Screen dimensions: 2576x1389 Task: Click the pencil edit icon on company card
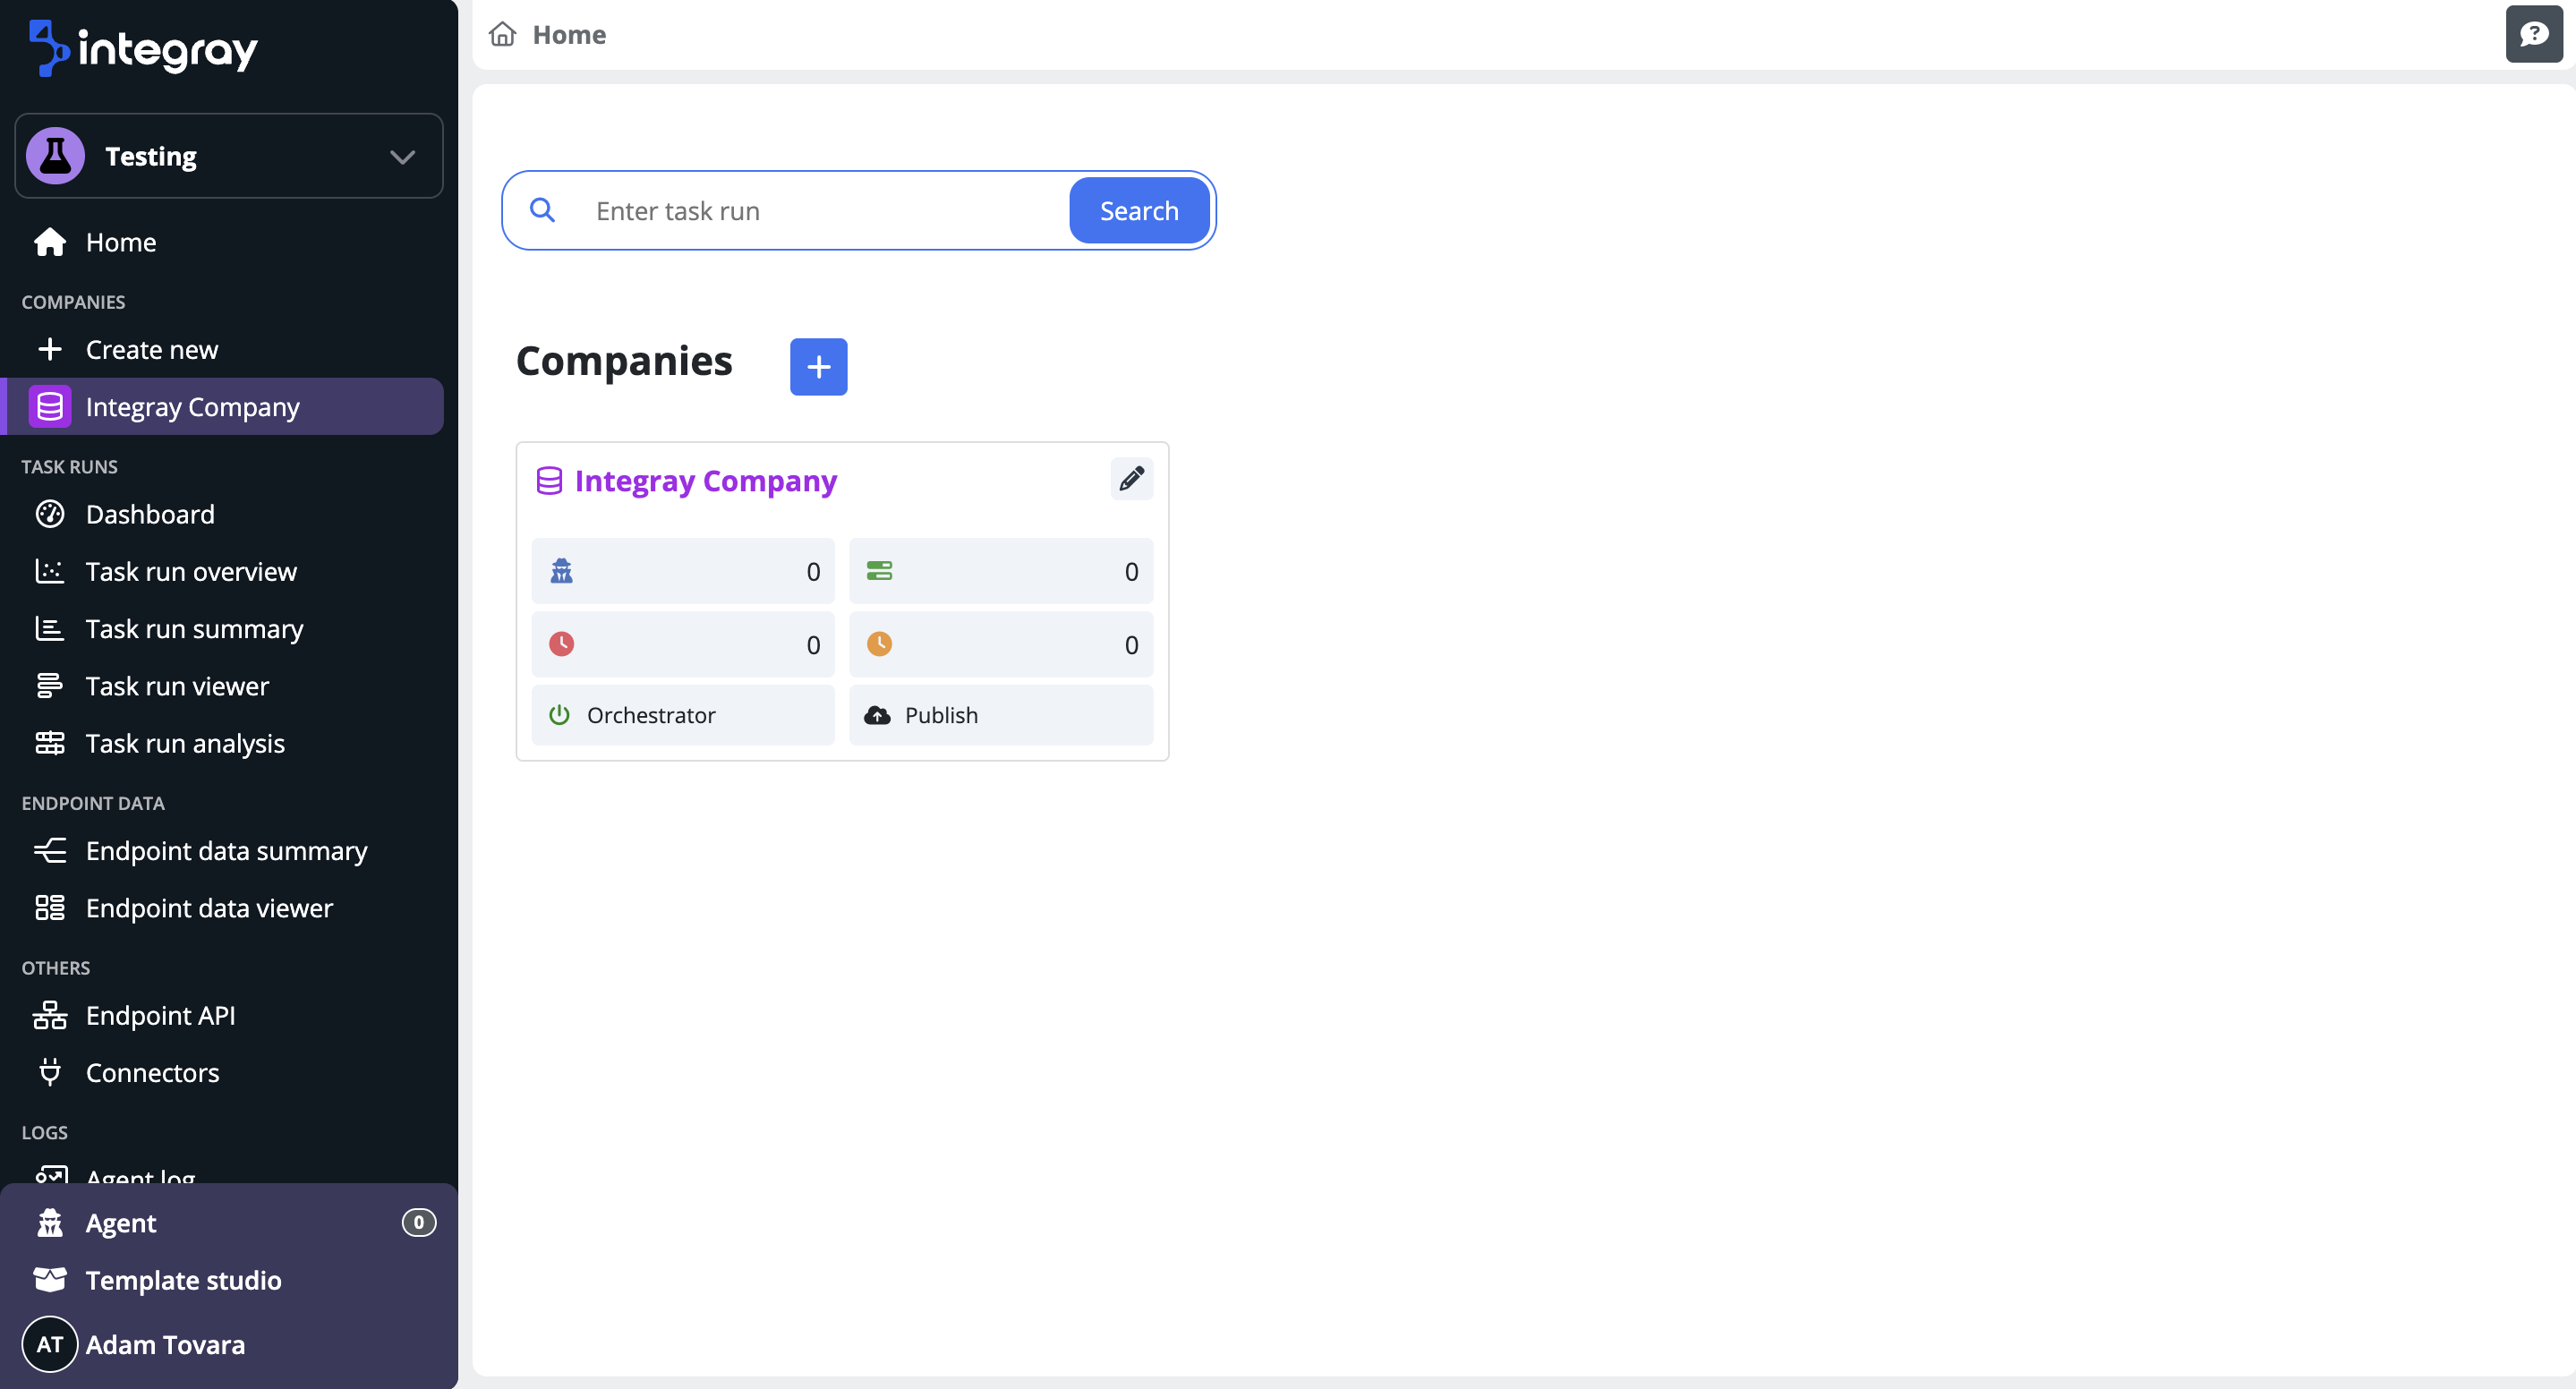click(1131, 479)
